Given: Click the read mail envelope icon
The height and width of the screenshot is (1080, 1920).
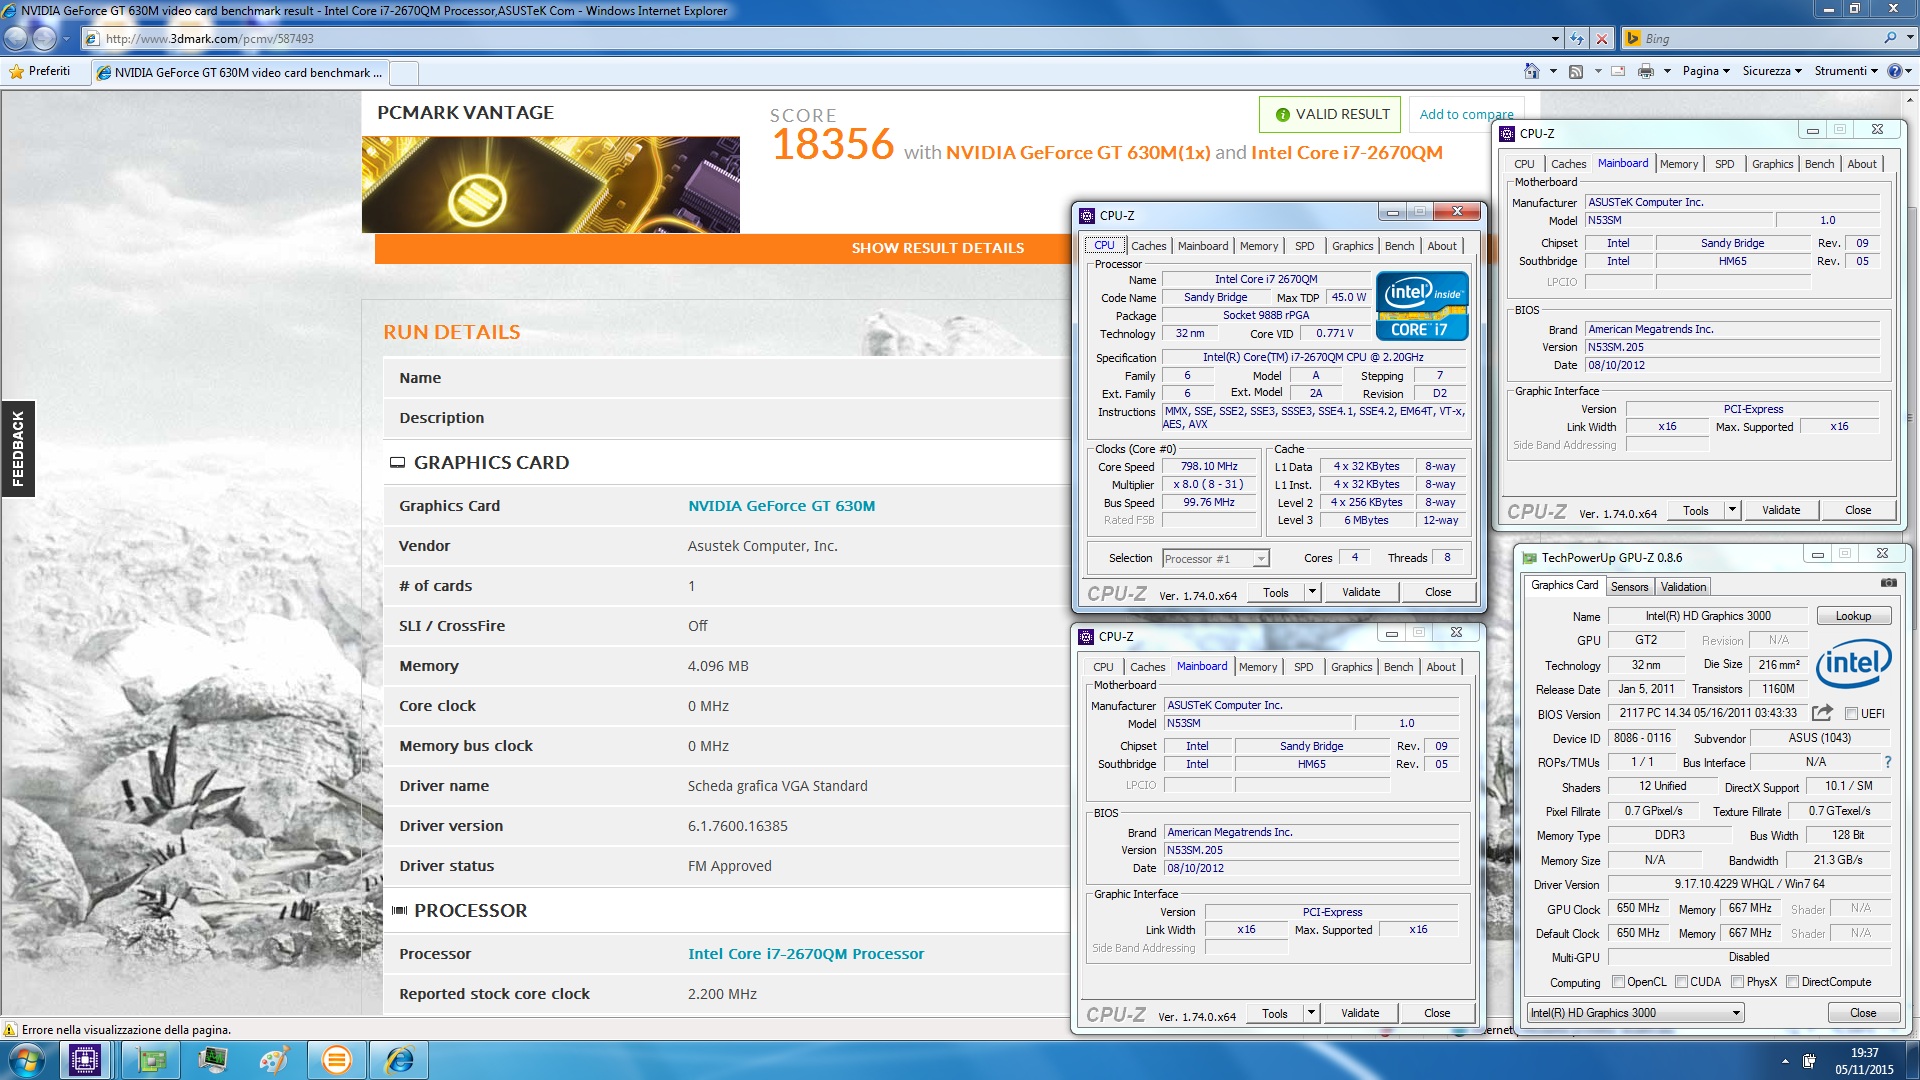Looking at the screenshot, I should click(1618, 71).
